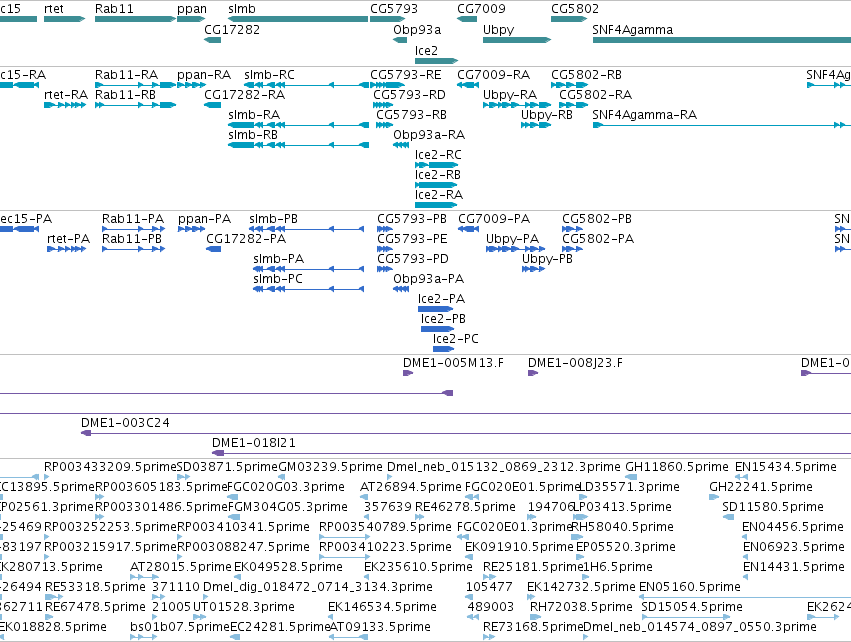Click the CG5802-PA protein label
The image size is (851, 642).
pyautogui.click(x=598, y=239)
